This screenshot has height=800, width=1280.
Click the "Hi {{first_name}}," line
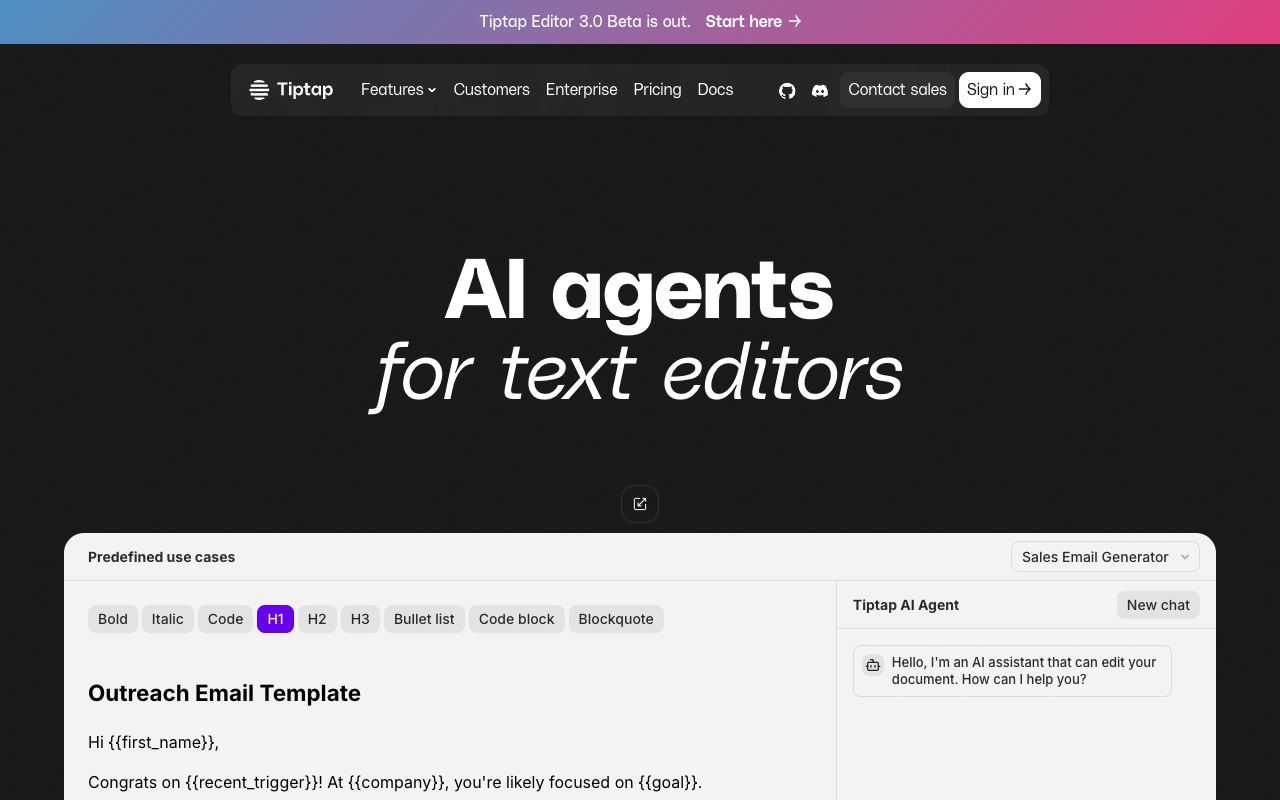[153, 742]
